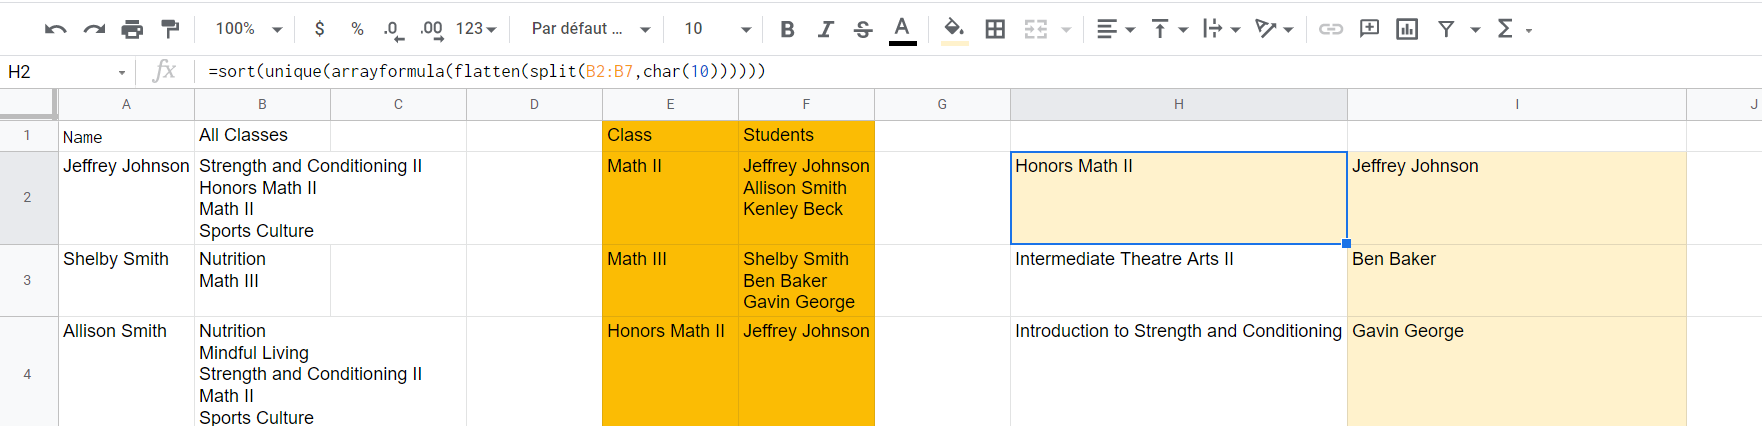Expand merge cells options arrow
This screenshot has width=1762, height=426.
(1066, 30)
